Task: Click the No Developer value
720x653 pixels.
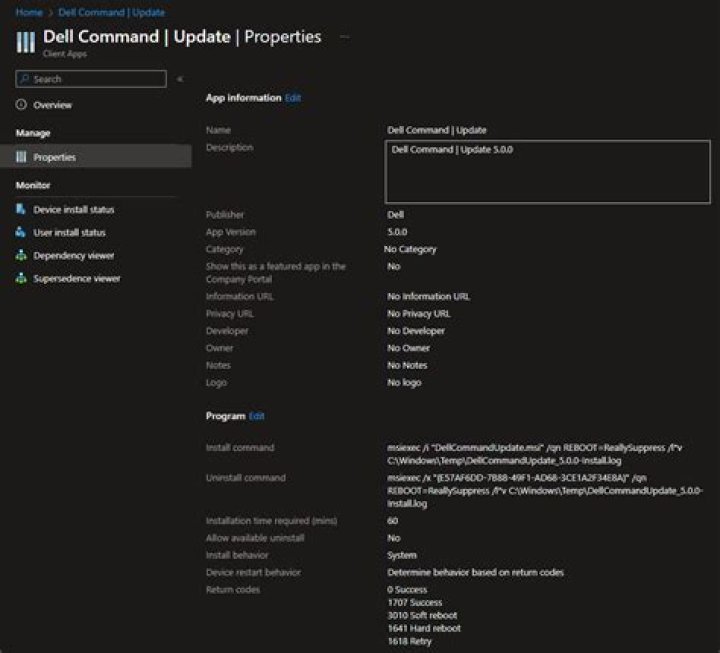Action: click(416, 331)
